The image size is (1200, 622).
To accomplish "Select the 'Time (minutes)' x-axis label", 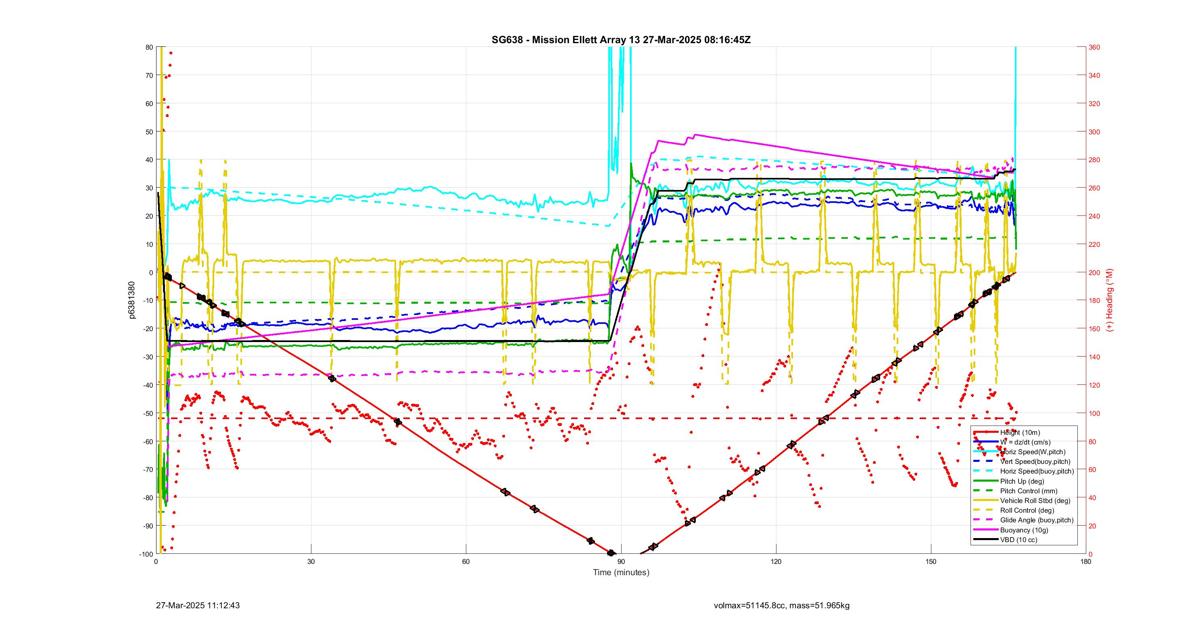I will point(621,573).
